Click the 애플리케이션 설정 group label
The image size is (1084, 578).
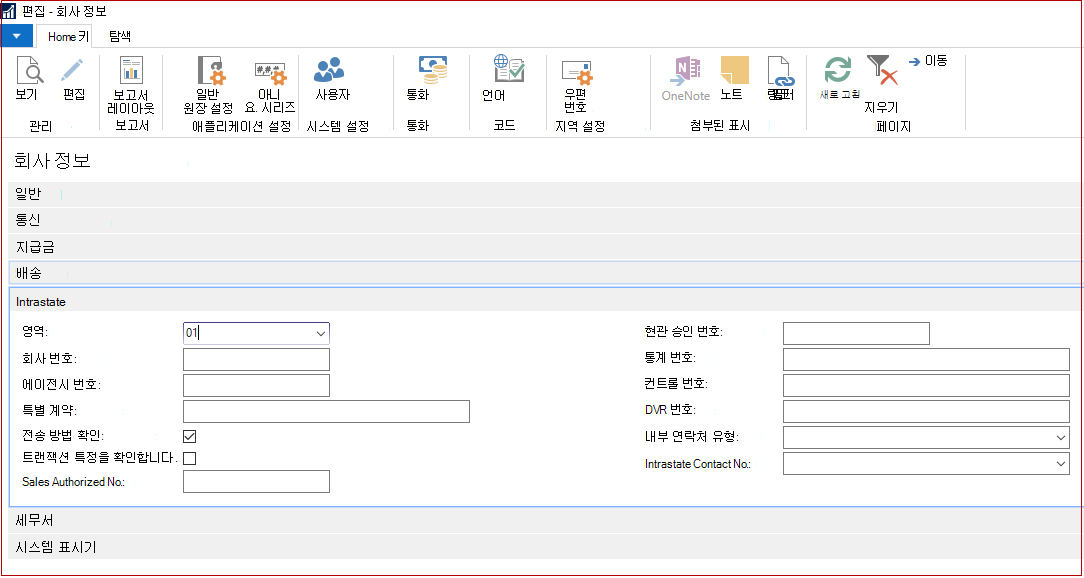241,125
